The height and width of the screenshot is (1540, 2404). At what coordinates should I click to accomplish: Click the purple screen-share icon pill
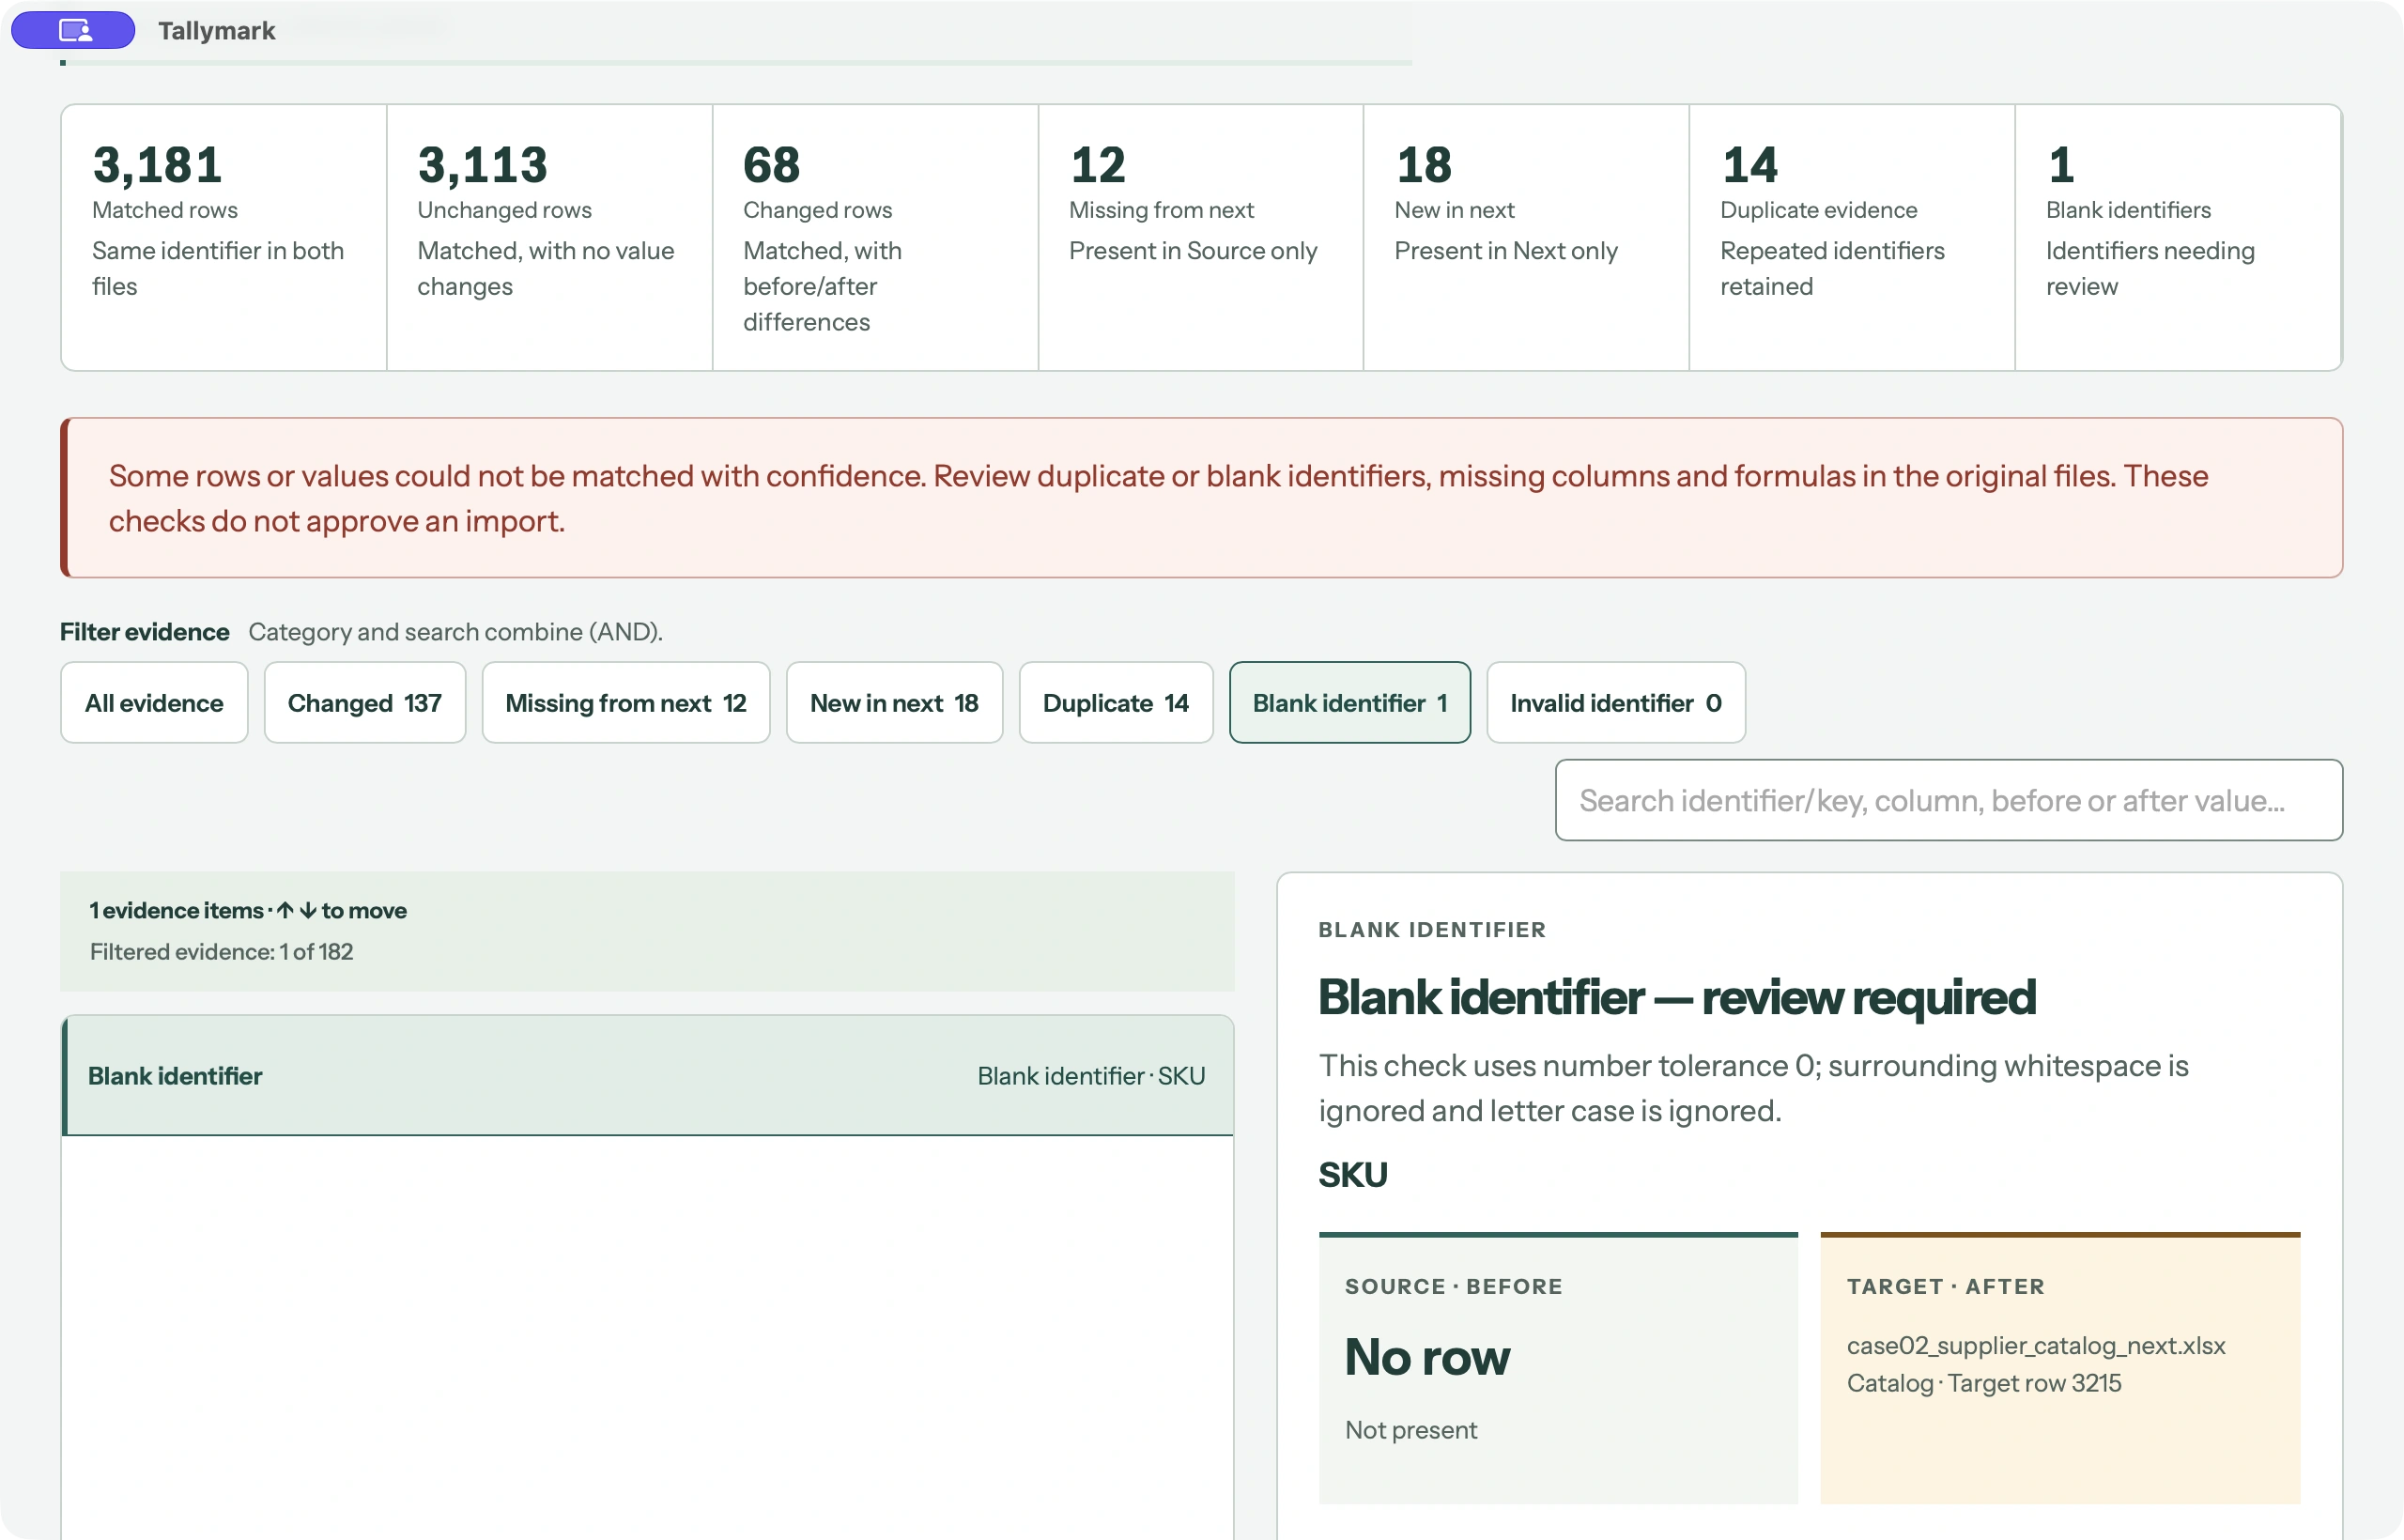pos(73,30)
